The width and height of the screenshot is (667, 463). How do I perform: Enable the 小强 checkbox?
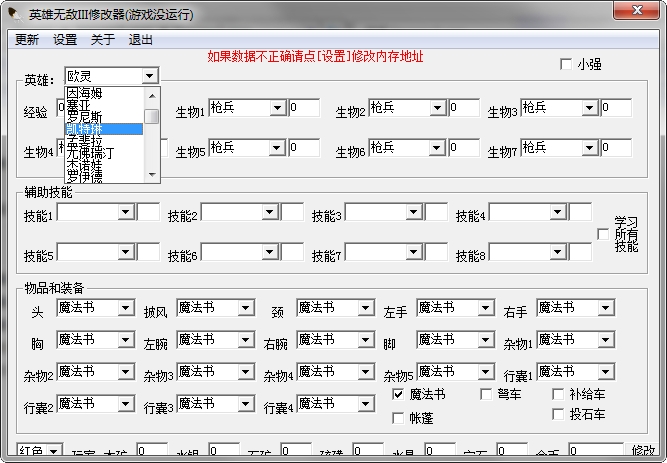566,64
